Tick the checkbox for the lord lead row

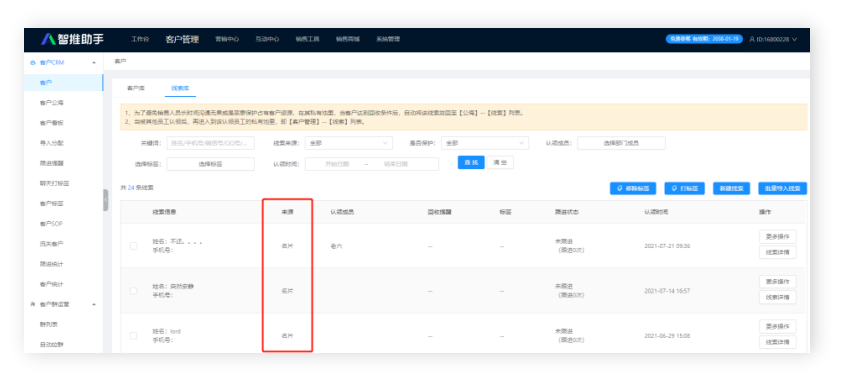(133, 336)
